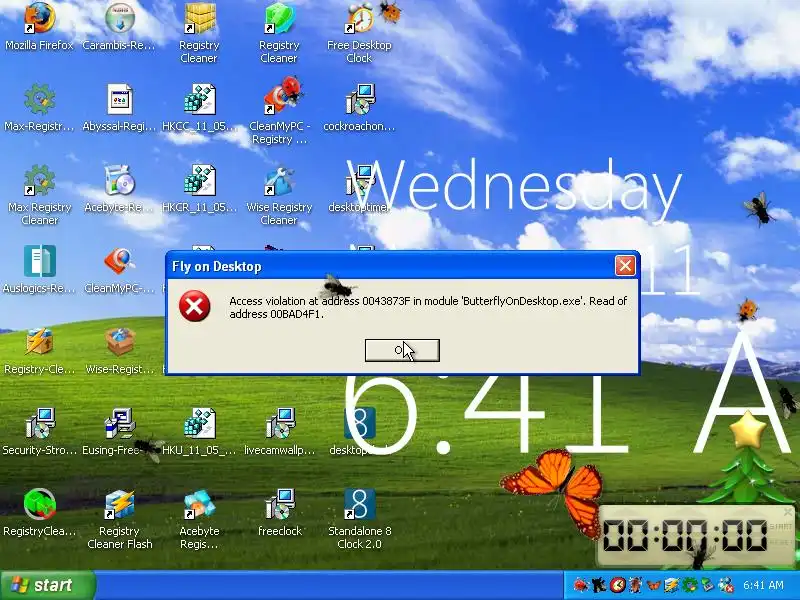Open the Registry Cleaner Flash shortcut
800x600 pixels.
[119, 519]
